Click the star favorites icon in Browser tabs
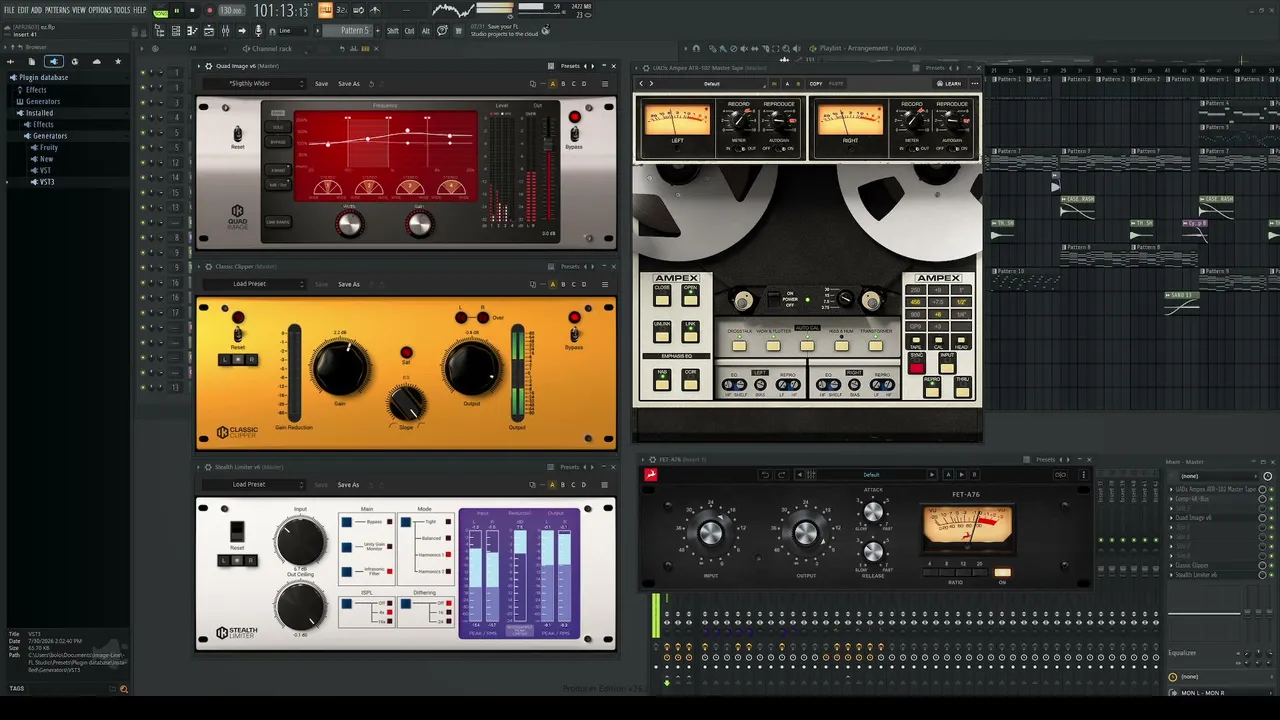 118,61
